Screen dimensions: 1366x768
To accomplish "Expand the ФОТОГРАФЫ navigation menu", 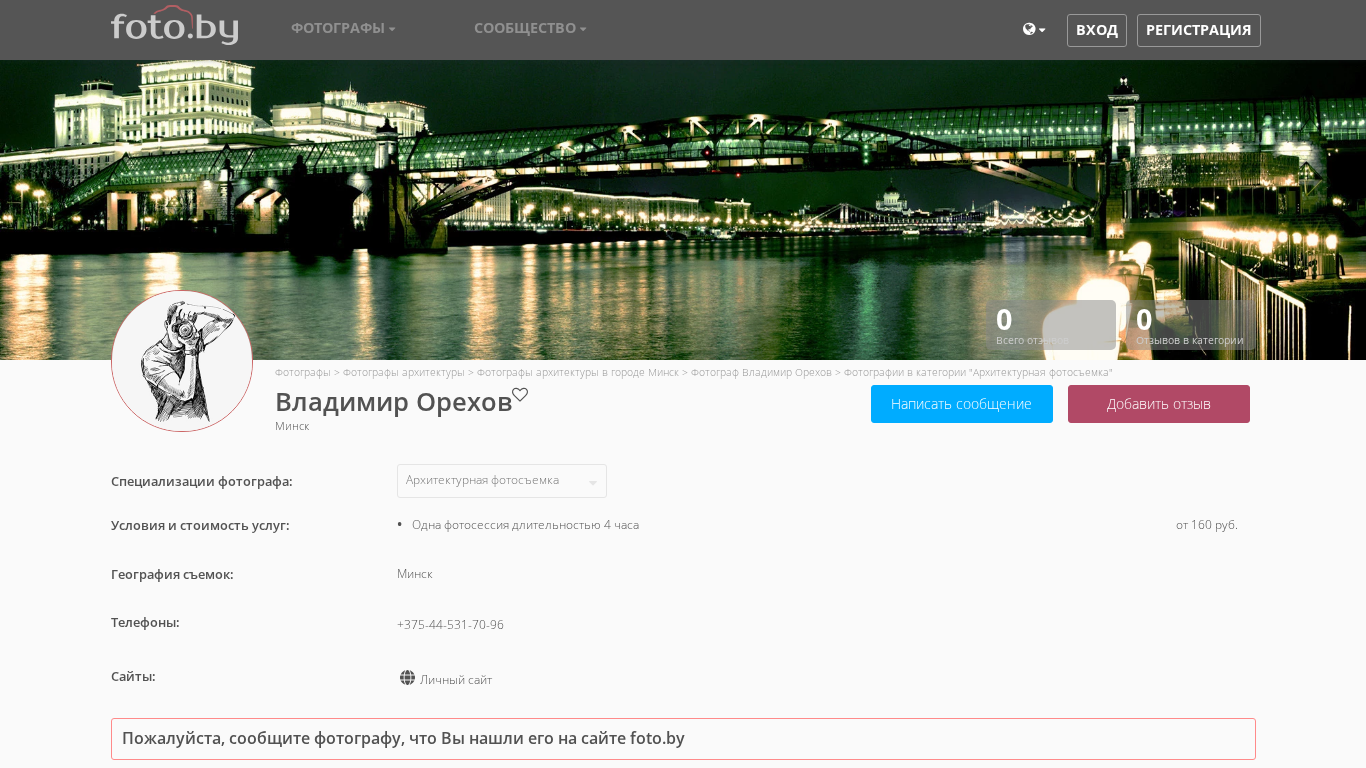I will [x=343, y=28].
